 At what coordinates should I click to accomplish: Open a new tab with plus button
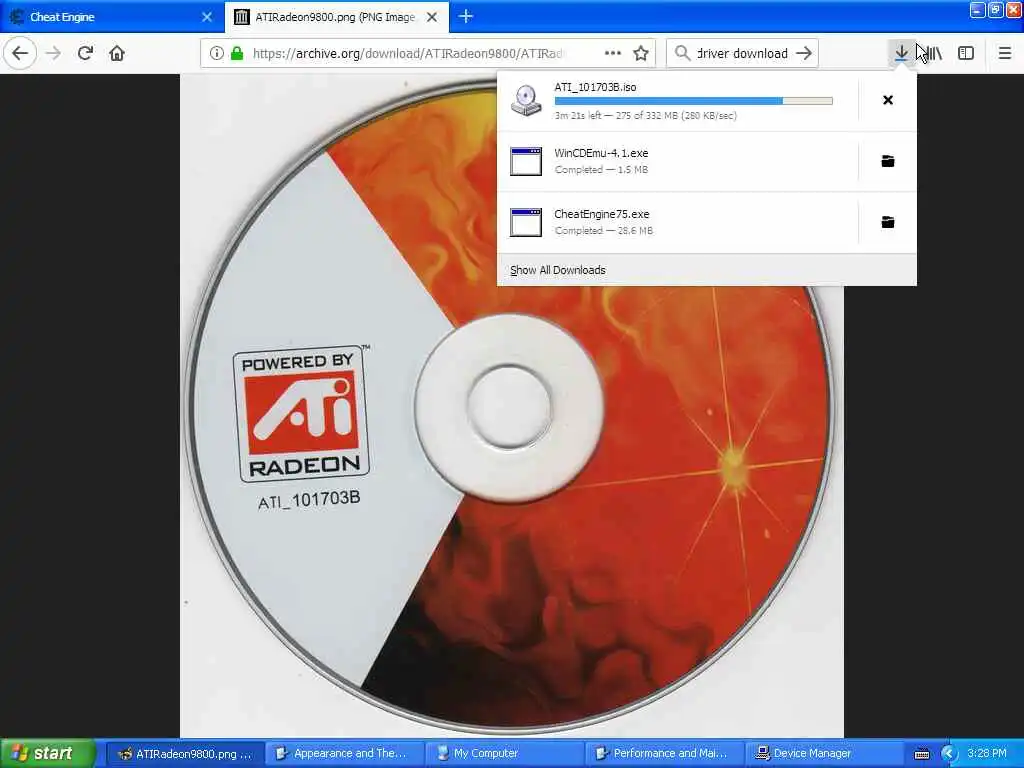pyautogui.click(x=466, y=16)
